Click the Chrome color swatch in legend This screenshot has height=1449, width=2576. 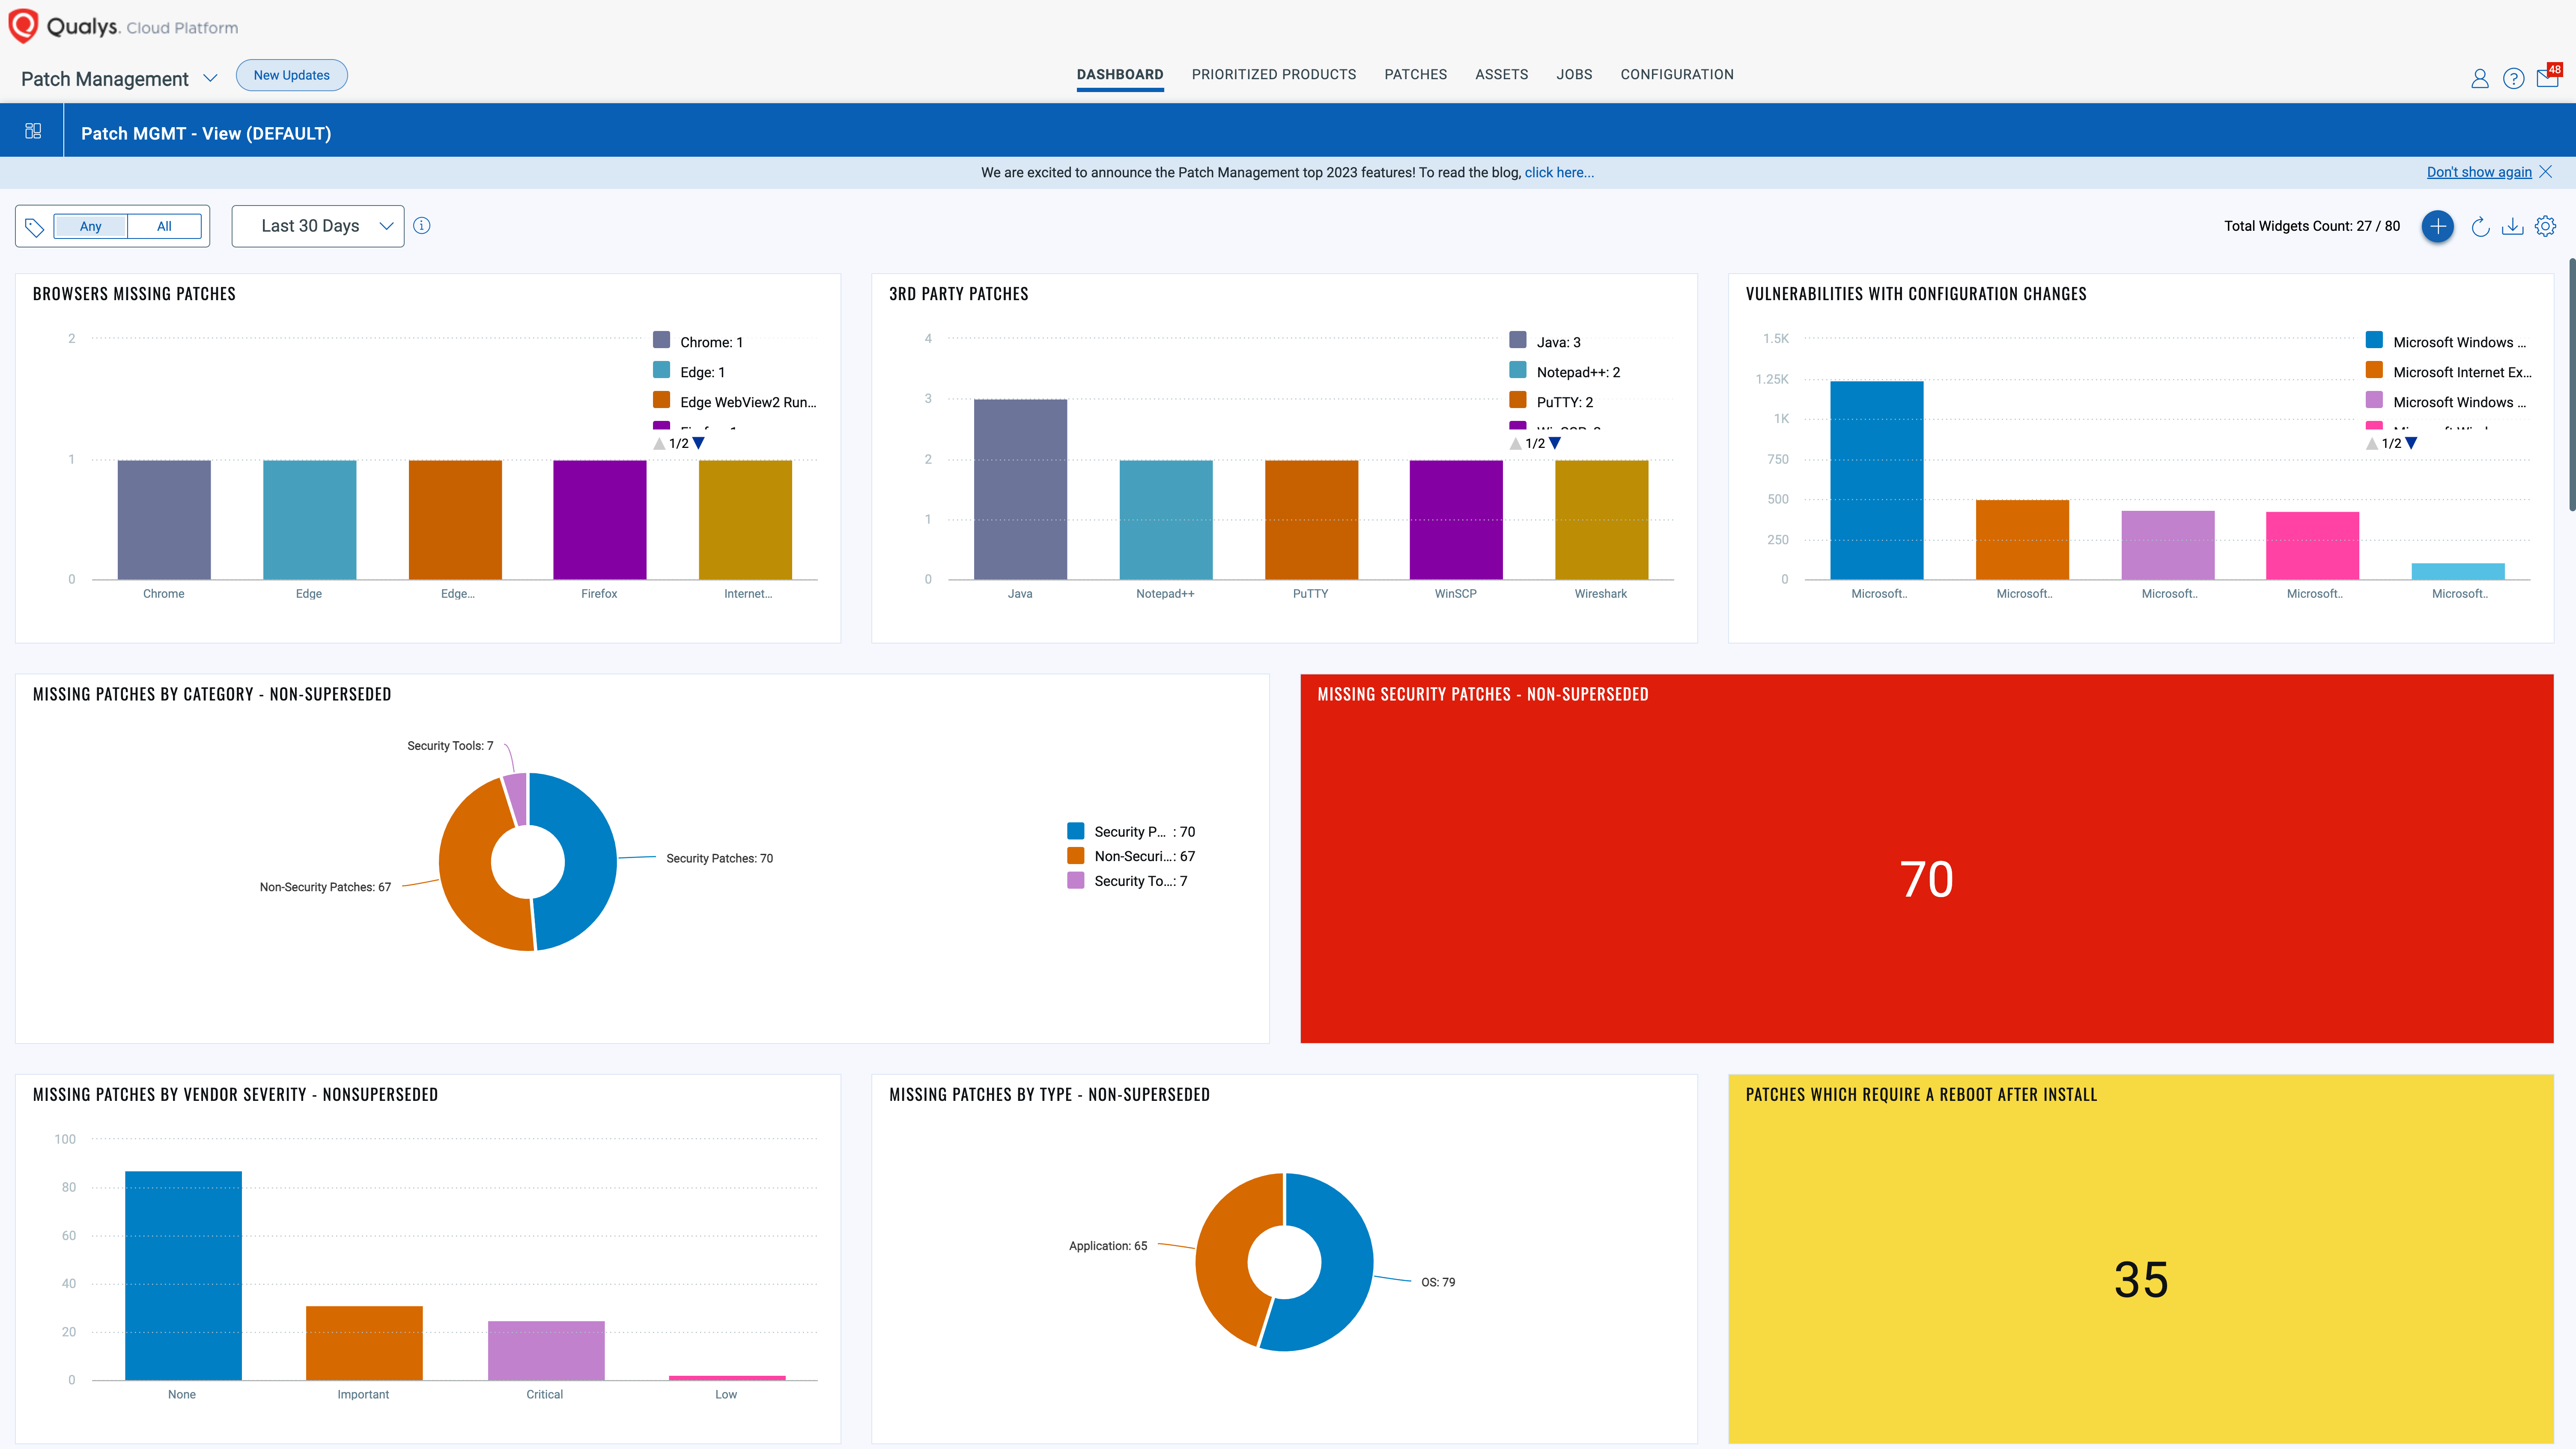661,340
